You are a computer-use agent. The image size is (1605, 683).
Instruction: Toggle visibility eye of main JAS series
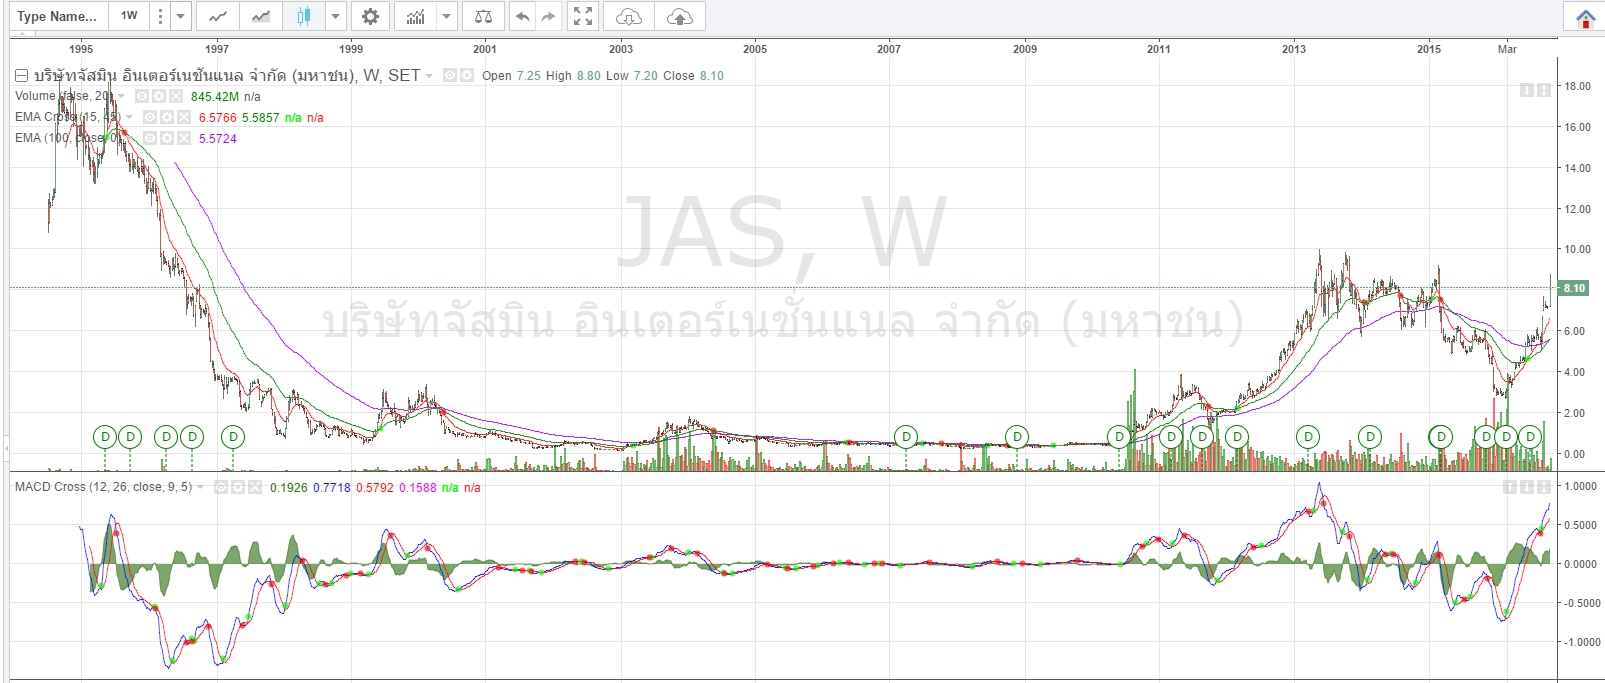pyautogui.click(x=450, y=75)
